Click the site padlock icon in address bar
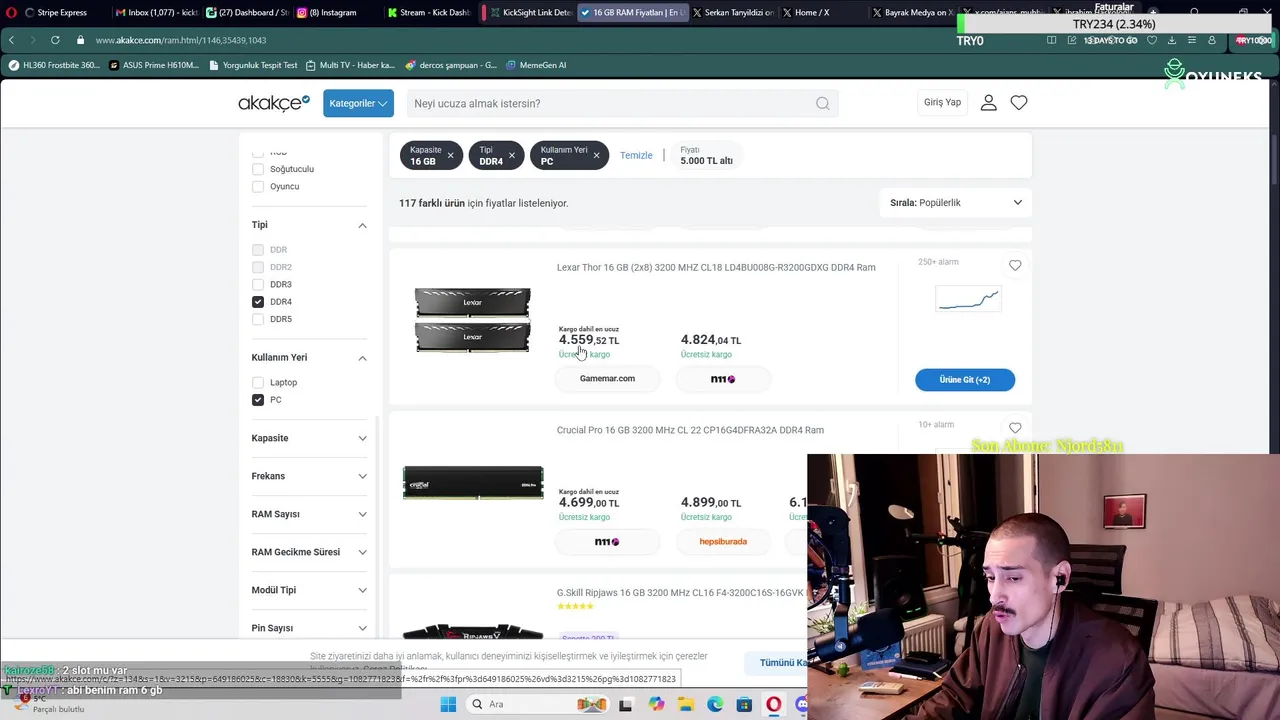 81,40
